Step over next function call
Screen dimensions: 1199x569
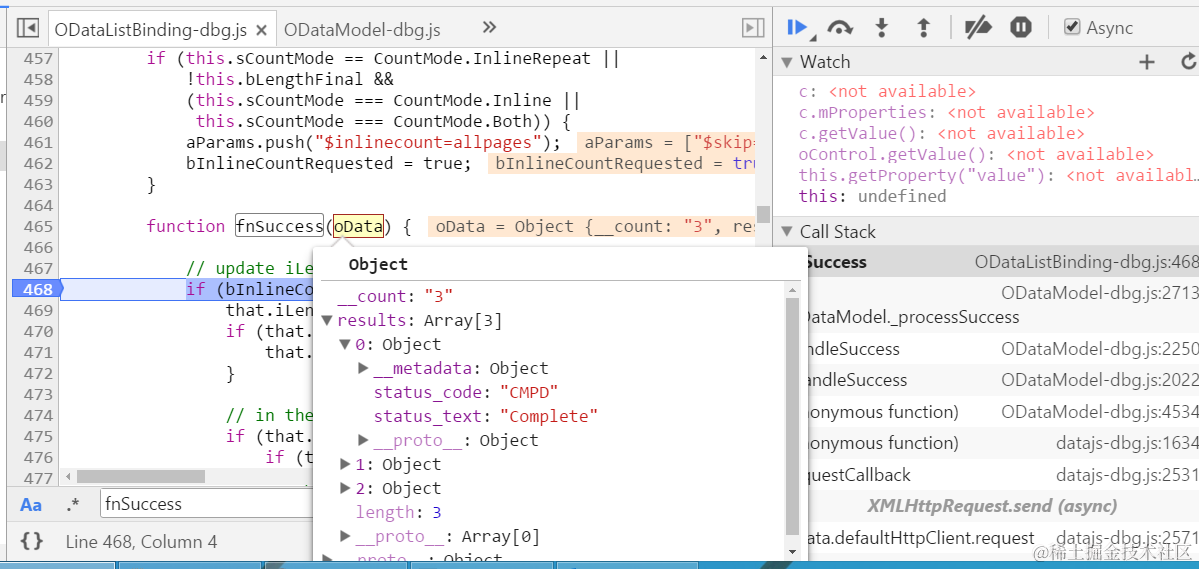pos(840,28)
